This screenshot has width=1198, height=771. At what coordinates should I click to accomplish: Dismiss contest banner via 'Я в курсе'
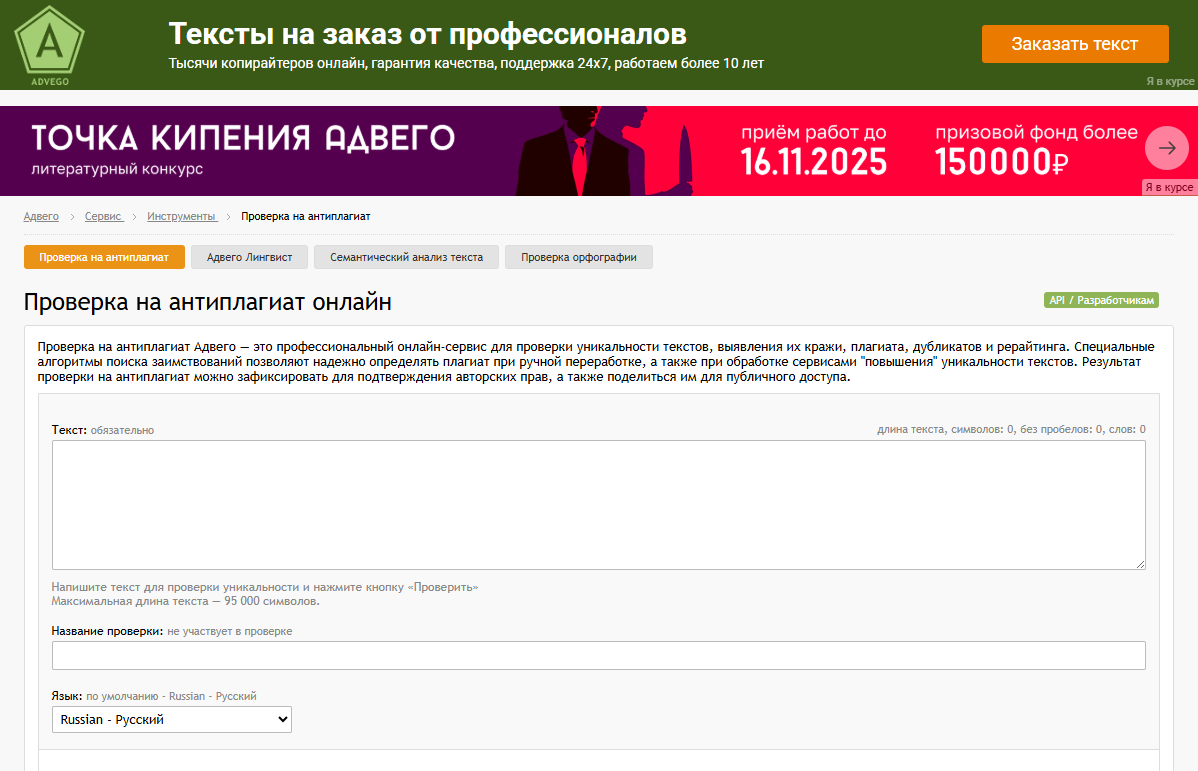pos(1169,187)
